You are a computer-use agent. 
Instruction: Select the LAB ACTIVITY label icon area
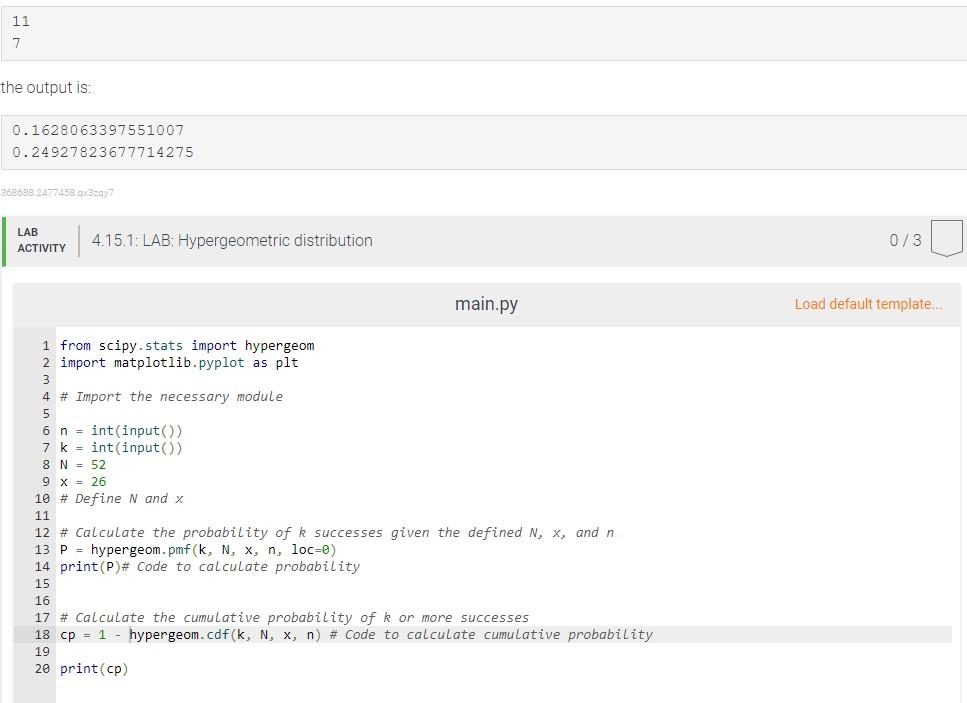pyautogui.click(x=41, y=240)
